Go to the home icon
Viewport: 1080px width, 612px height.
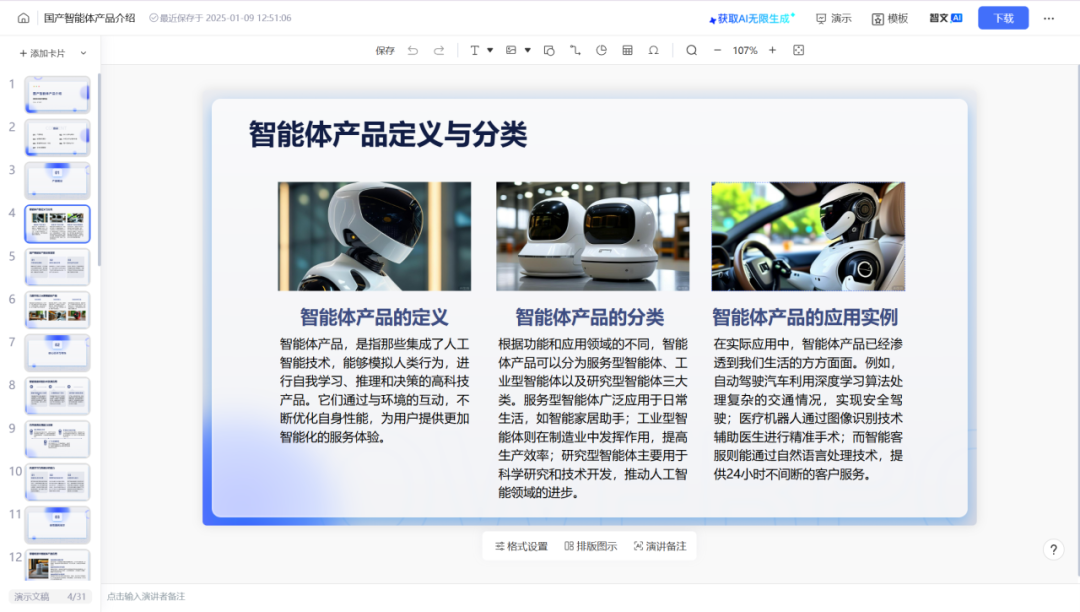pyautogui.click(x=23, y=18)
